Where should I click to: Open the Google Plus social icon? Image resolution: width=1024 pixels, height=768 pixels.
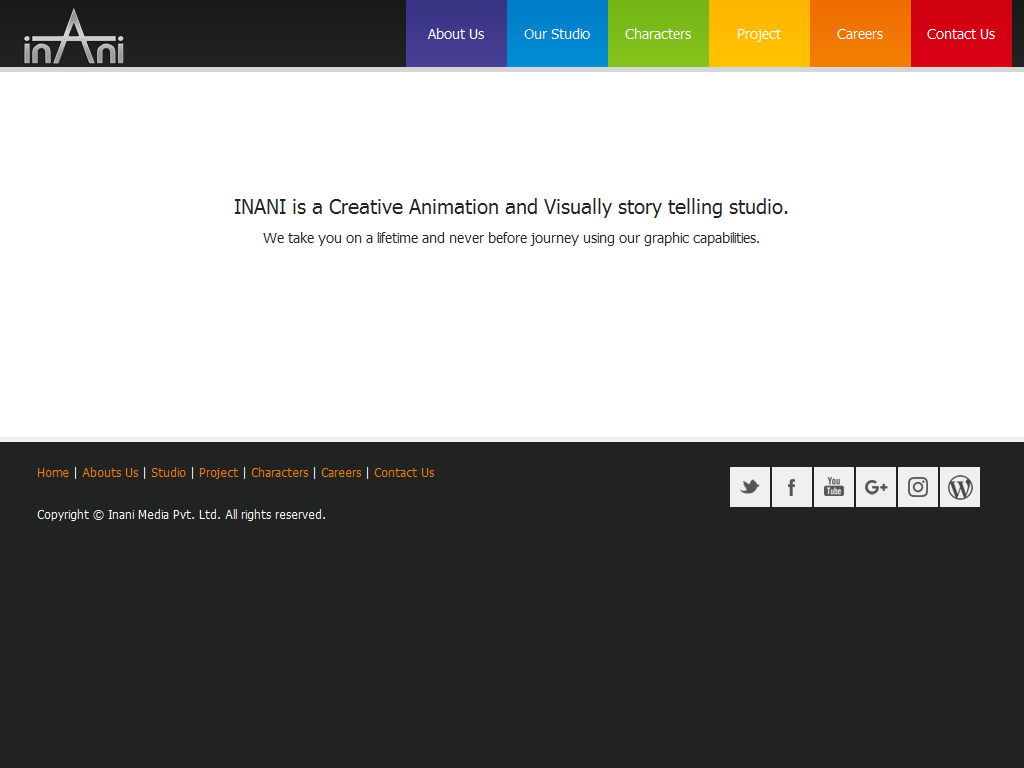point(876,487)
